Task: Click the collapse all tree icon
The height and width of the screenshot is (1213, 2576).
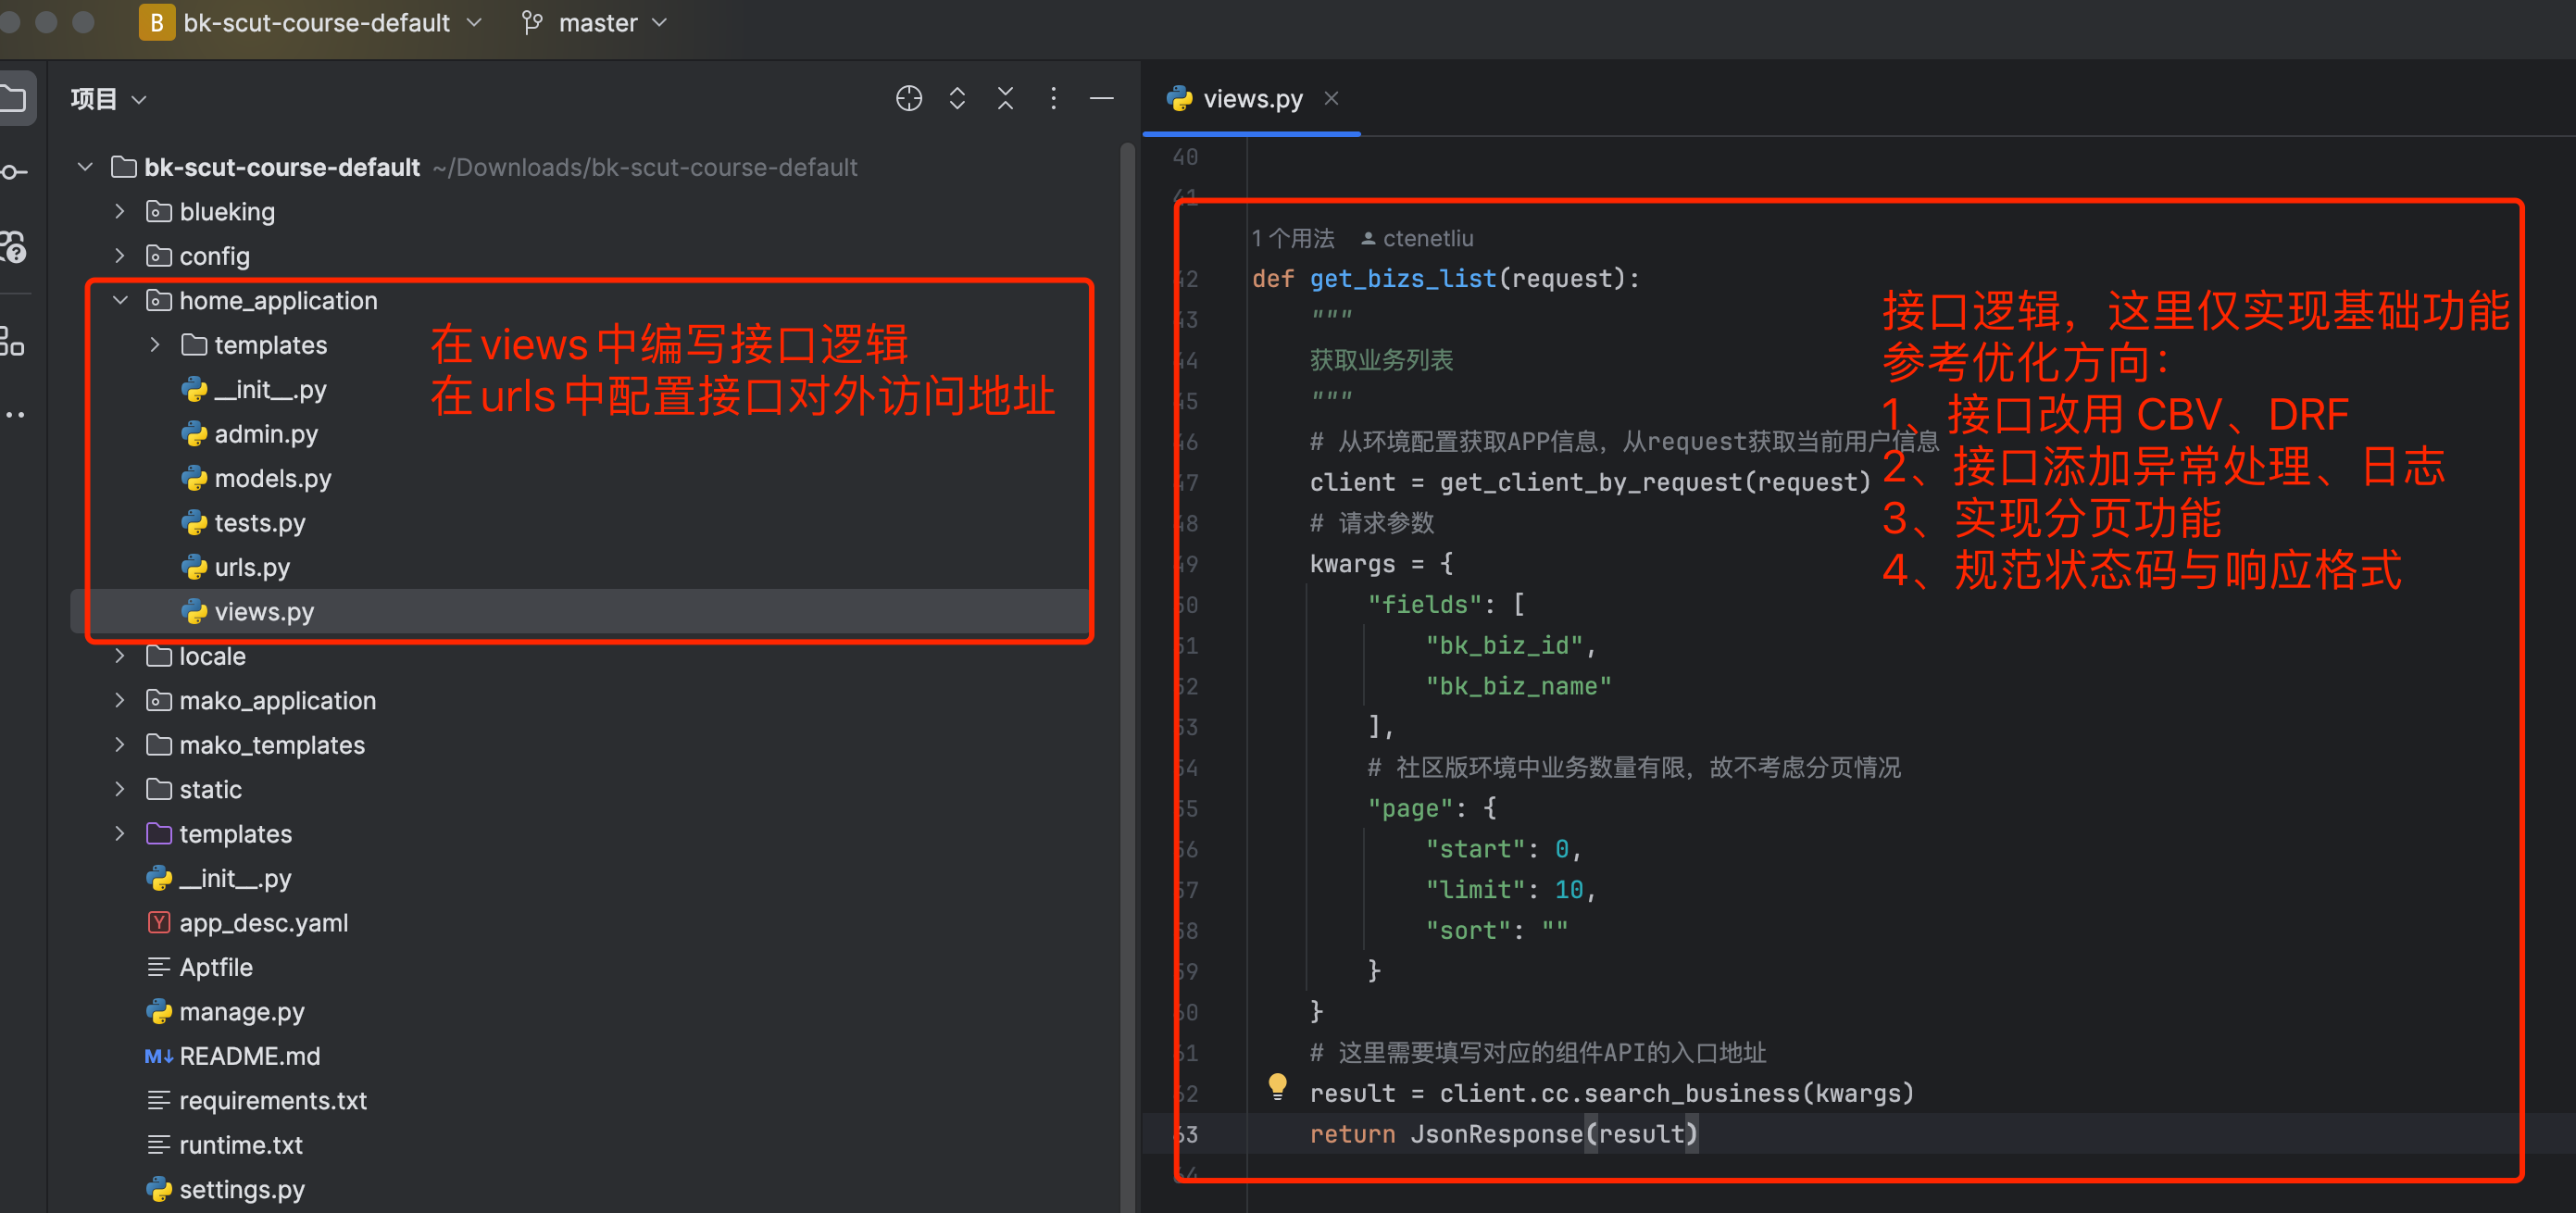Action: [x=1005, y=98]
